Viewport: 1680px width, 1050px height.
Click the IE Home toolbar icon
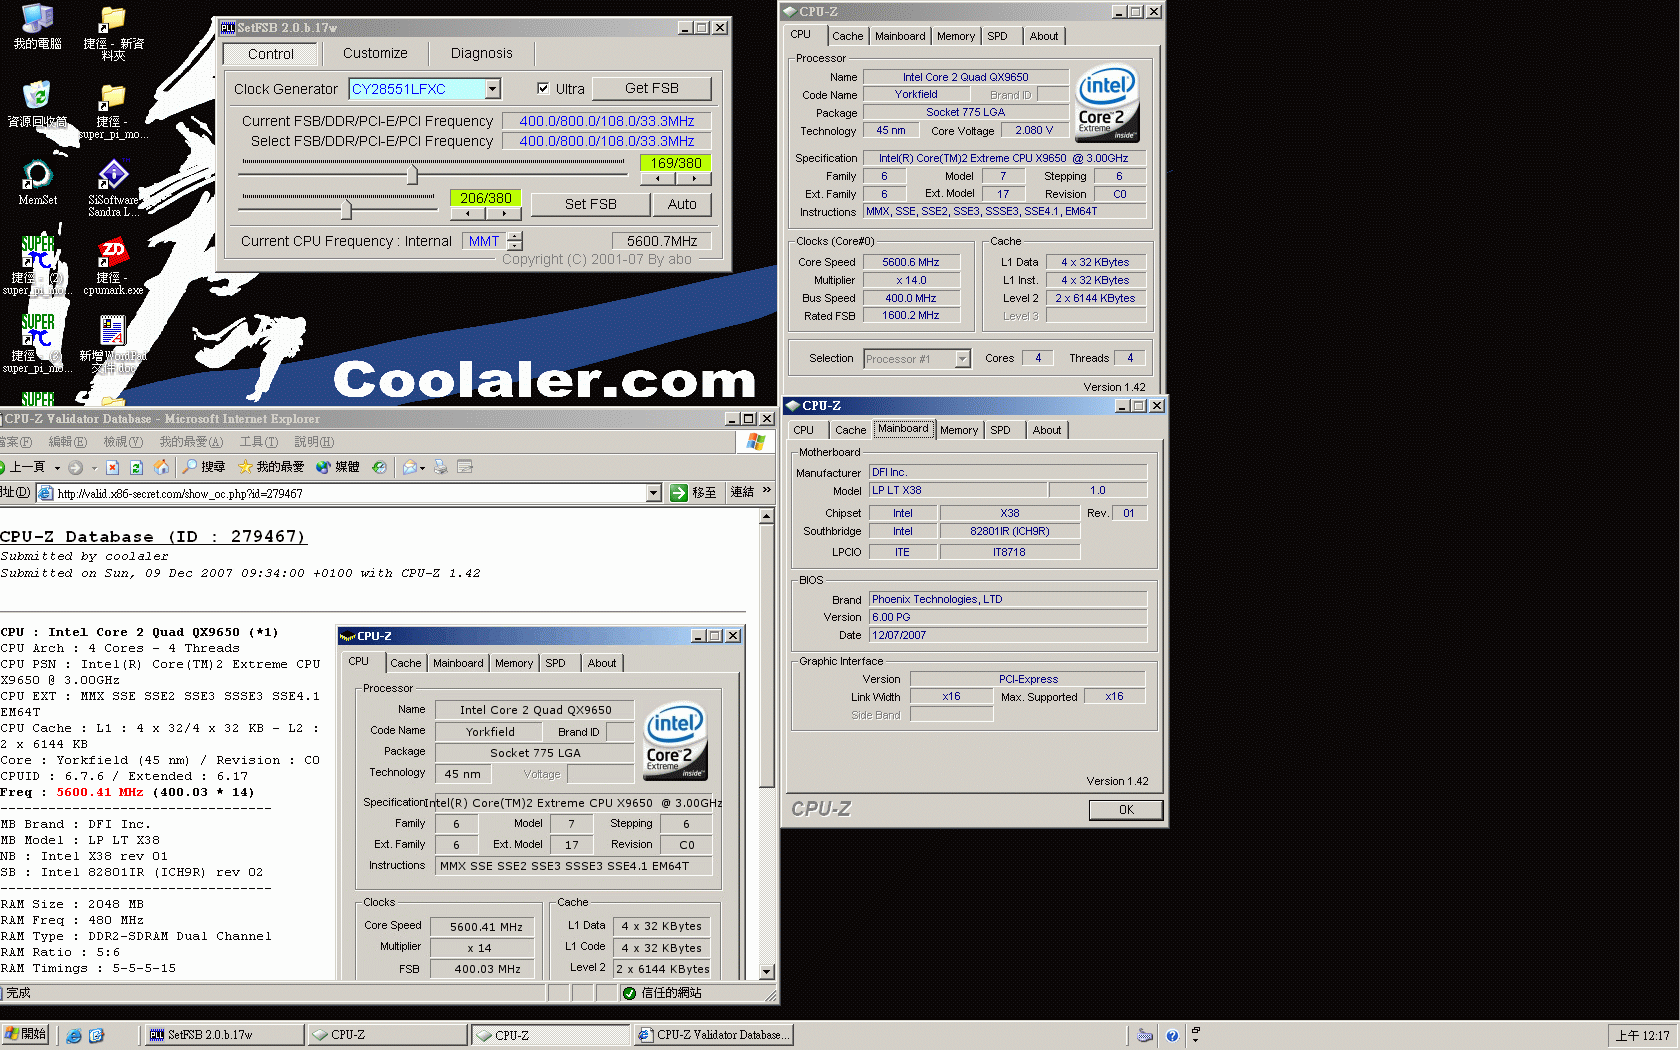[160, 467]
